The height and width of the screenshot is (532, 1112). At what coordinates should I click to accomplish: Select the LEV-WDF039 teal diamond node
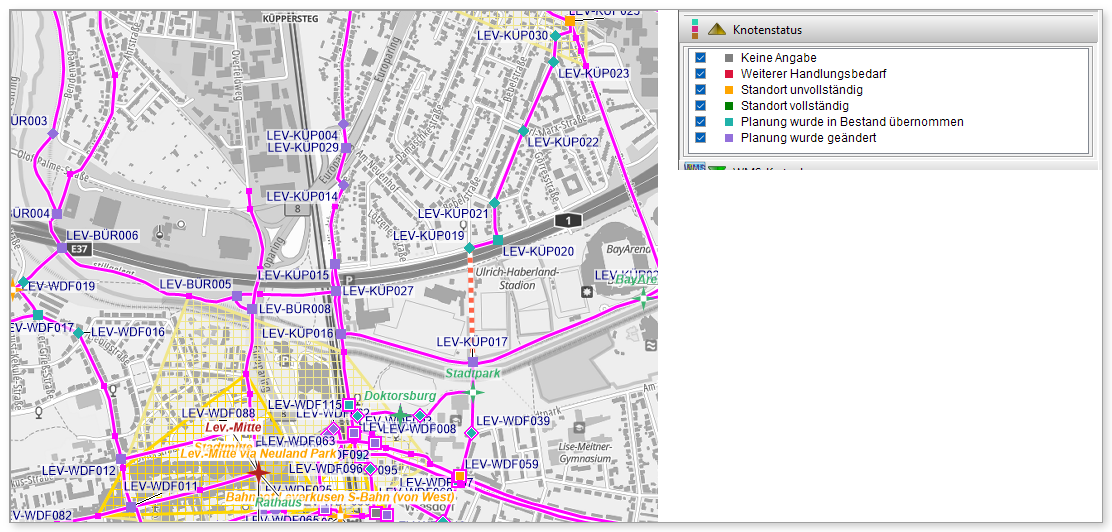[x=471, y=433]
